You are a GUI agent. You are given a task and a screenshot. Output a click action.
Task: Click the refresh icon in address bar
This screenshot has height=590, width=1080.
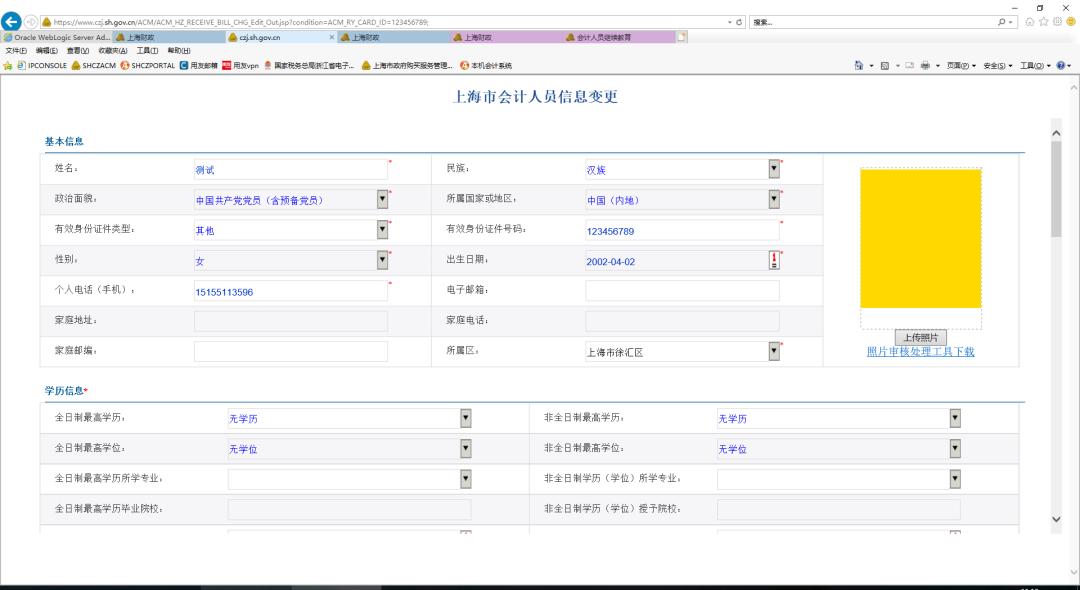738,22
